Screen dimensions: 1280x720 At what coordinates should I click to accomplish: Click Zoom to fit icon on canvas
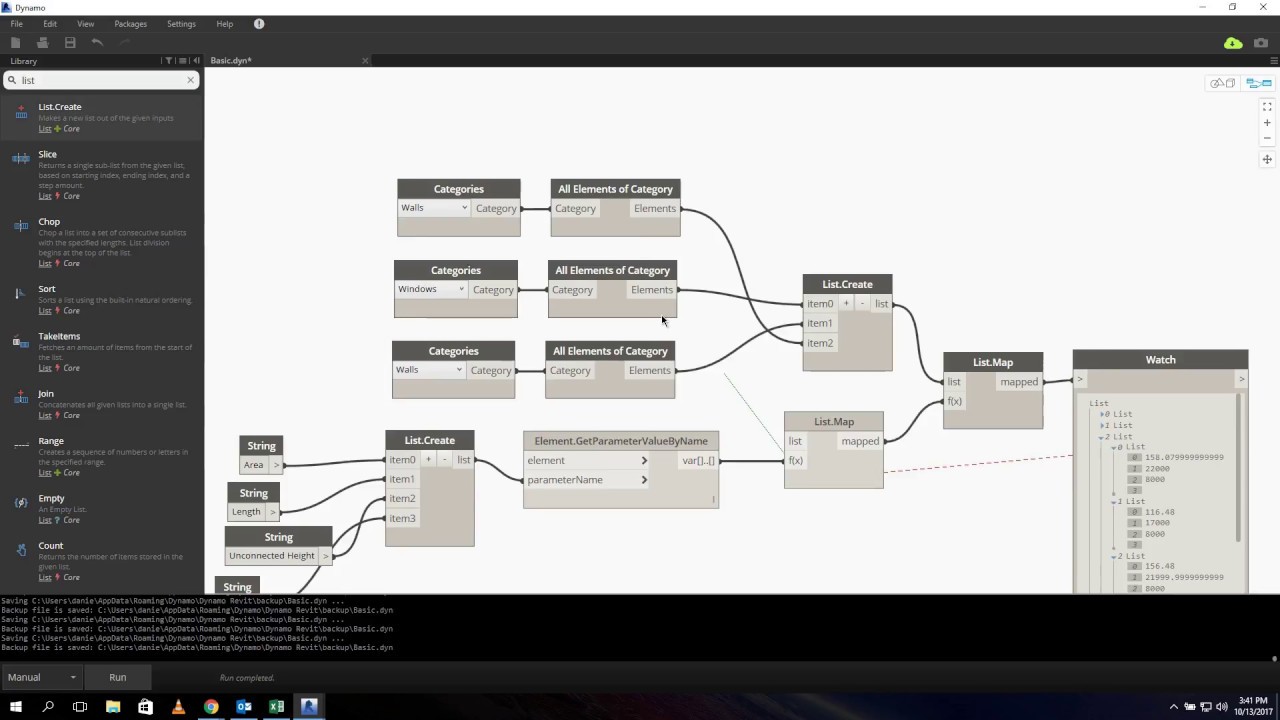pos(1267,107)
